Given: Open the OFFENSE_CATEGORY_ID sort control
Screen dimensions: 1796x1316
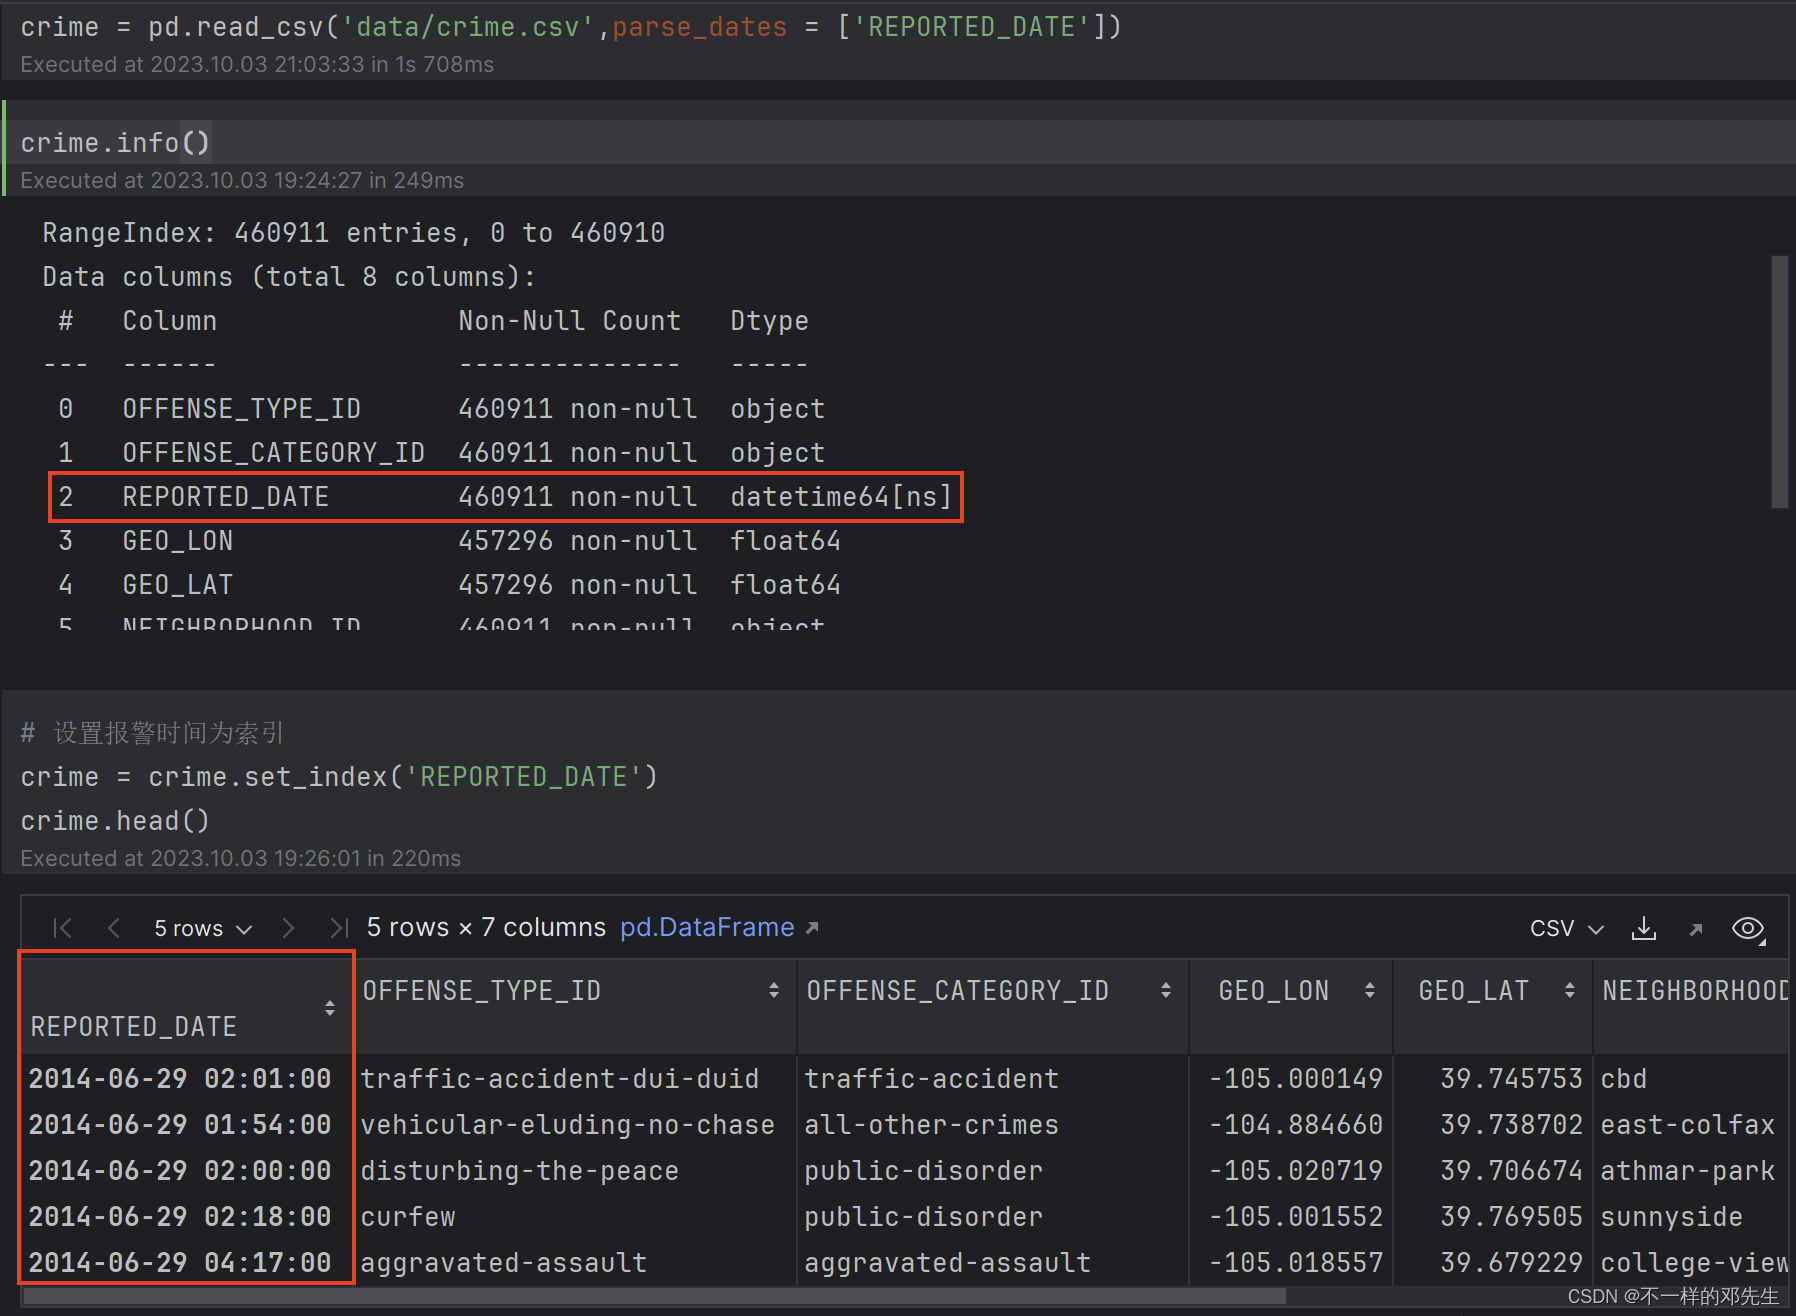Looking at the screenshot, I should click(1167, 990).
